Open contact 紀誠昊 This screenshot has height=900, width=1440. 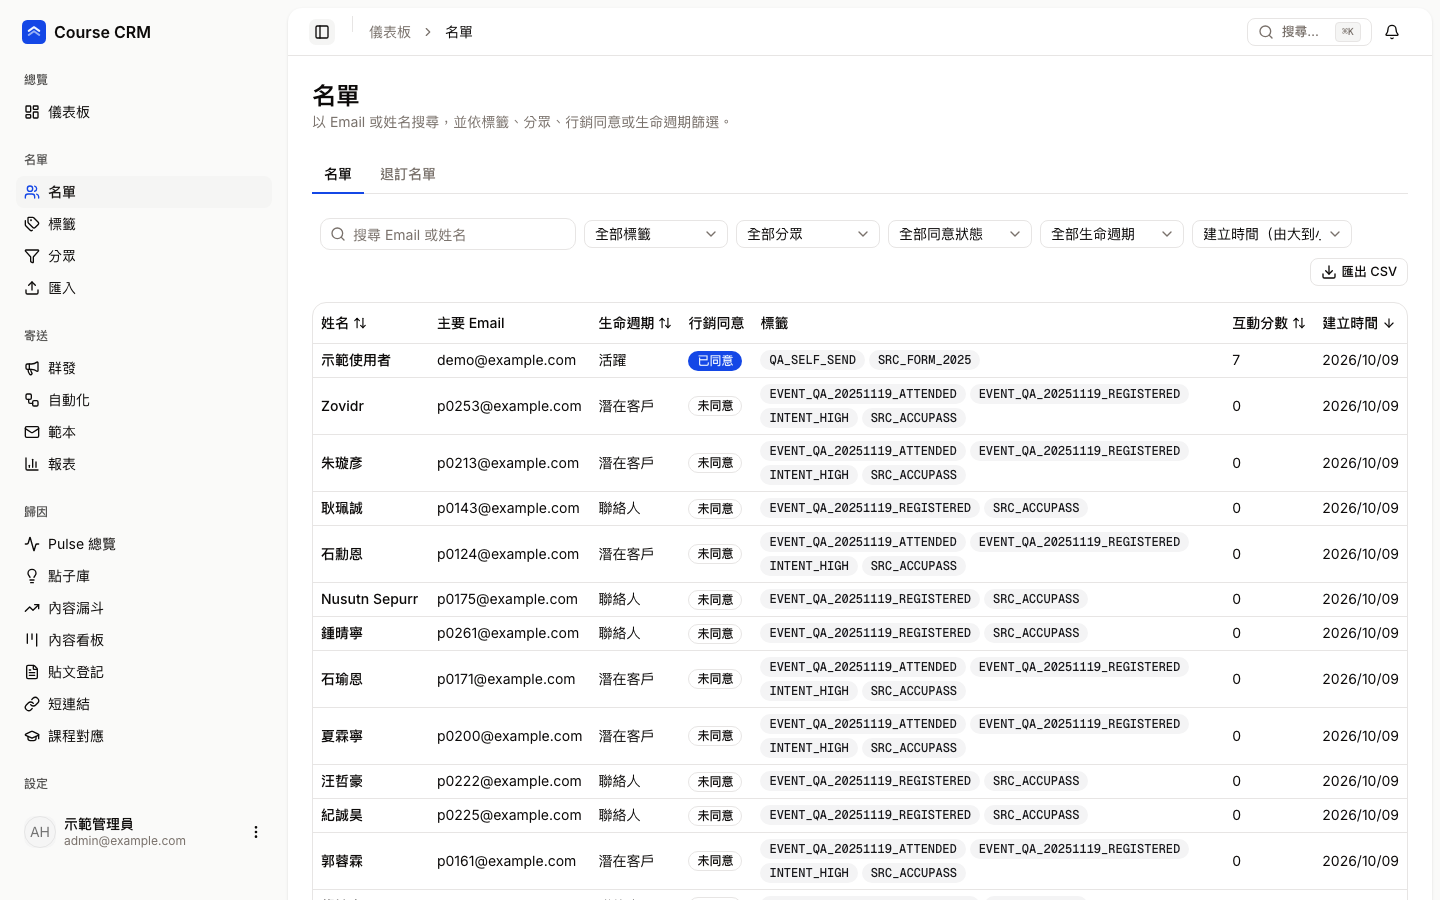(x=342, y=815)
